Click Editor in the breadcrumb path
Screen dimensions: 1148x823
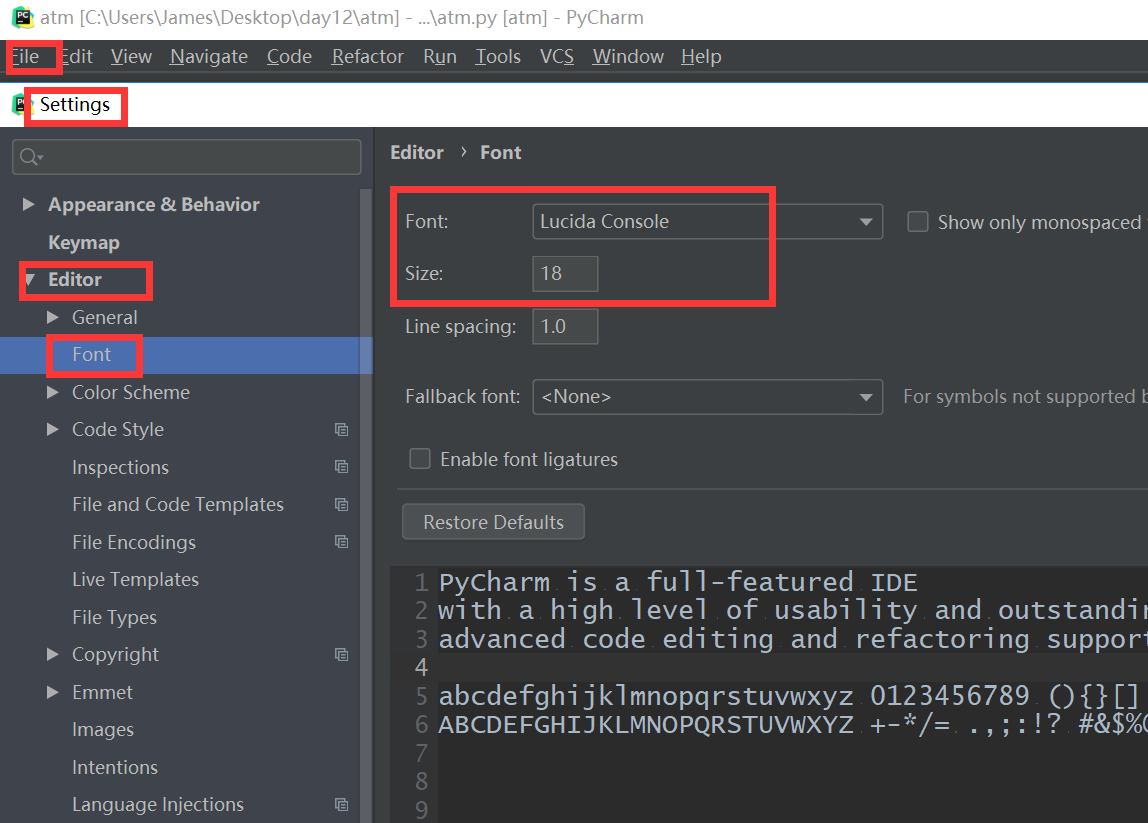tap(417, 152)
